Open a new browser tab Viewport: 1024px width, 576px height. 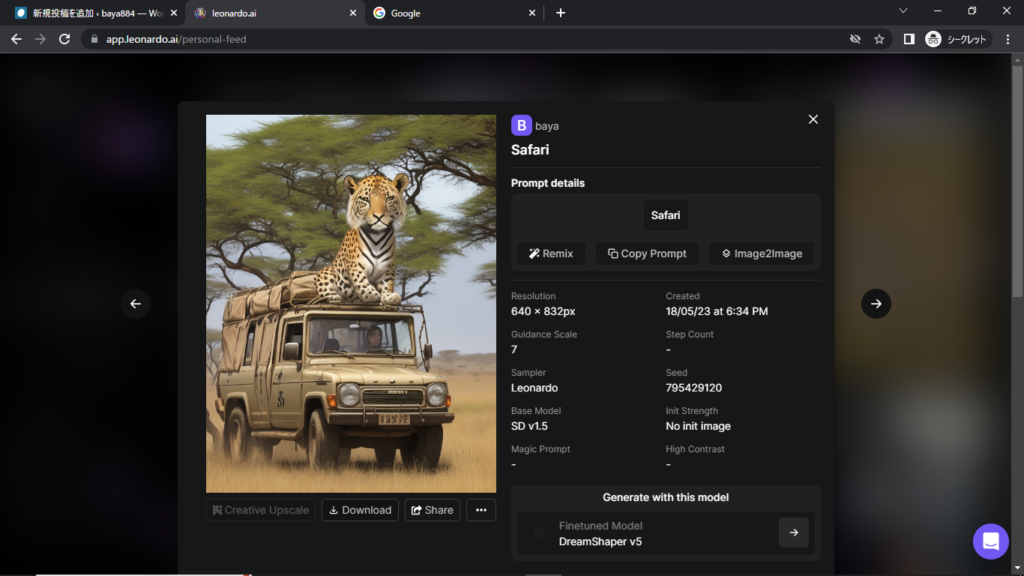tap(560, 13)
